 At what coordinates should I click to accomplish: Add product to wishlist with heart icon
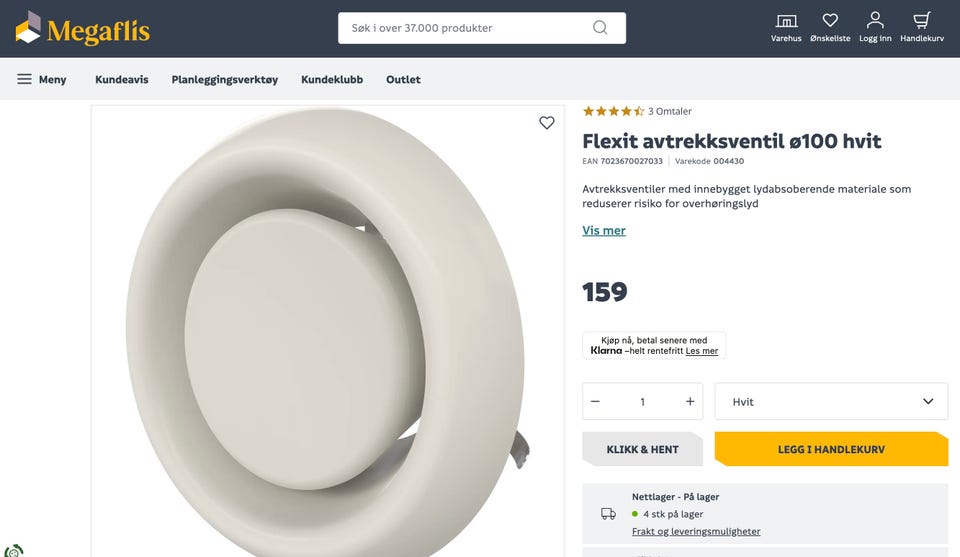coord(547,123)
